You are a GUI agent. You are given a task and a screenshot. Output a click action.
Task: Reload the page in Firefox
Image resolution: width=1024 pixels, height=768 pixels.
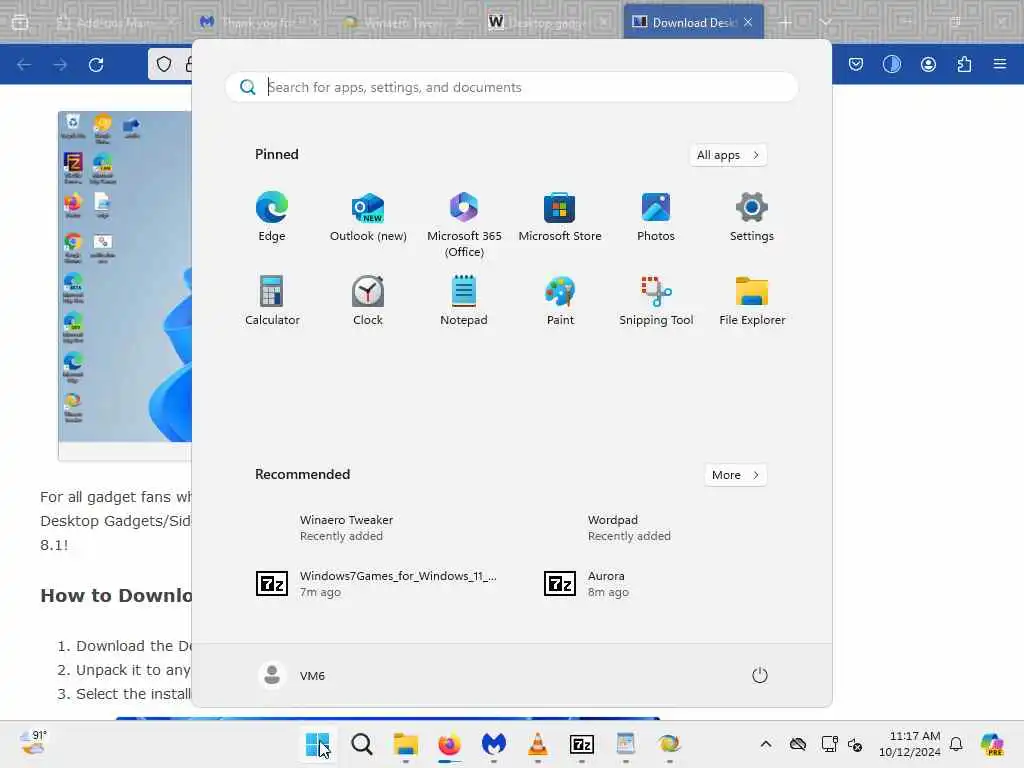(x=96, y=64)
